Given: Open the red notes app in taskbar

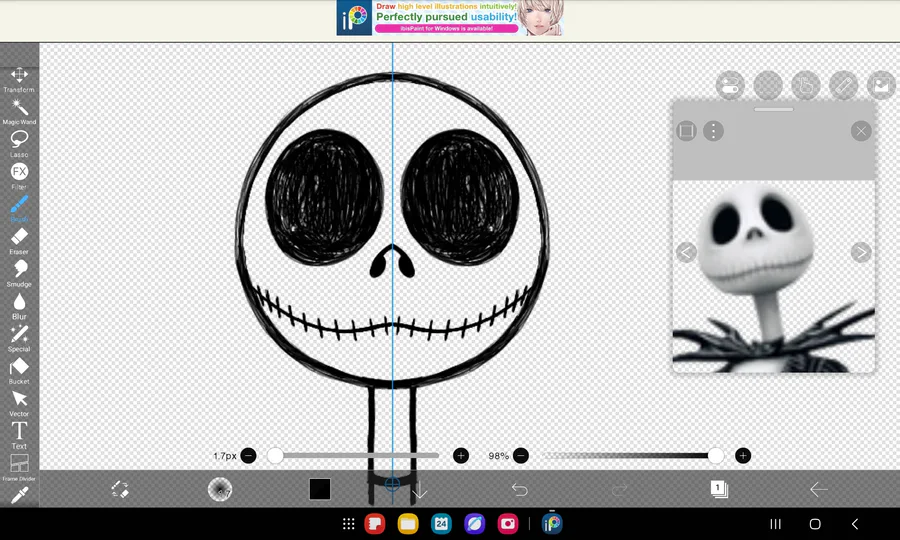Looking at the screenshot, I should click(x=375, y=523).
